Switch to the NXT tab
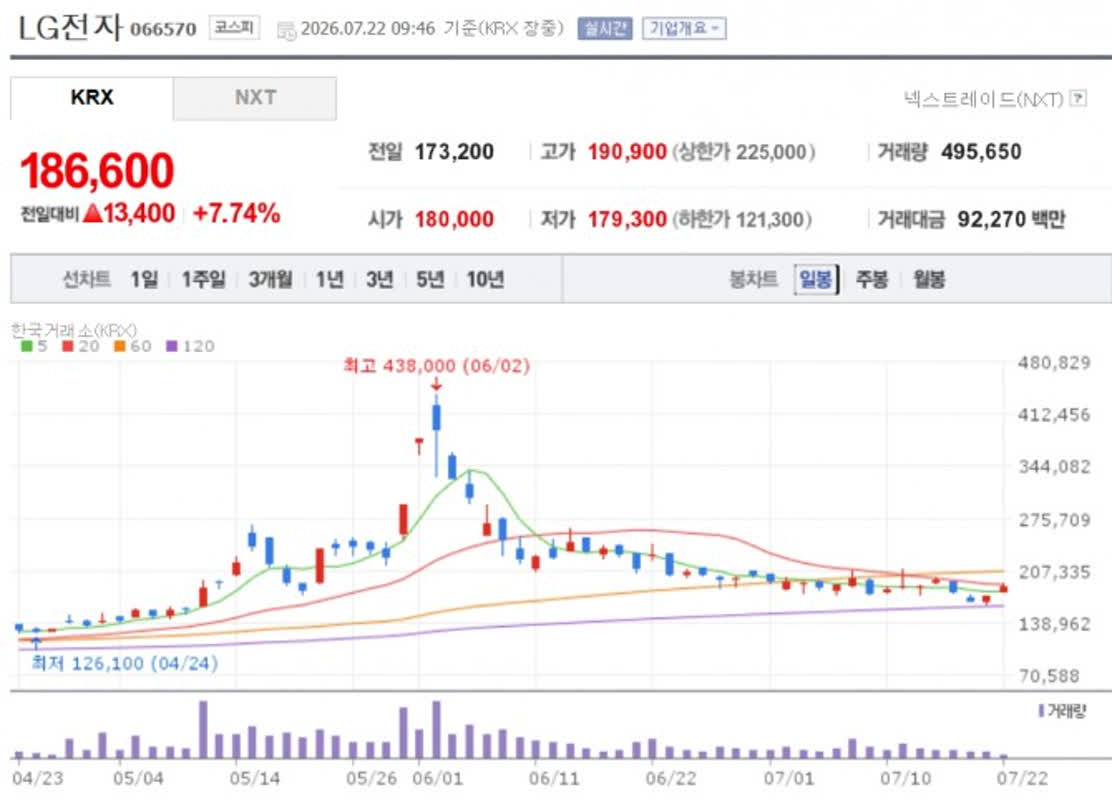Viewport: 1112px width, 800px height. pos(255,98)
